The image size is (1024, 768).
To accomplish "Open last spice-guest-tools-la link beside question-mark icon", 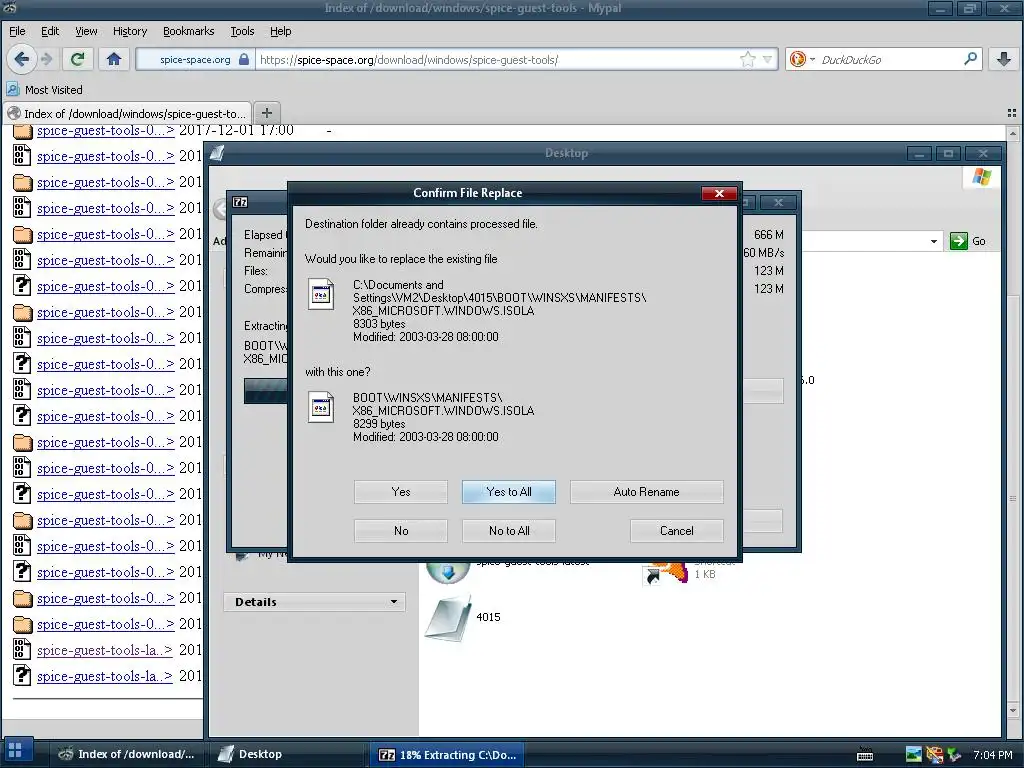I will pos(104,676).
